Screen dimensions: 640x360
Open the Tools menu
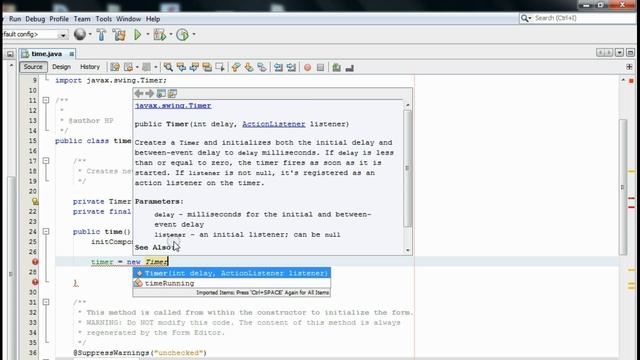104,19
